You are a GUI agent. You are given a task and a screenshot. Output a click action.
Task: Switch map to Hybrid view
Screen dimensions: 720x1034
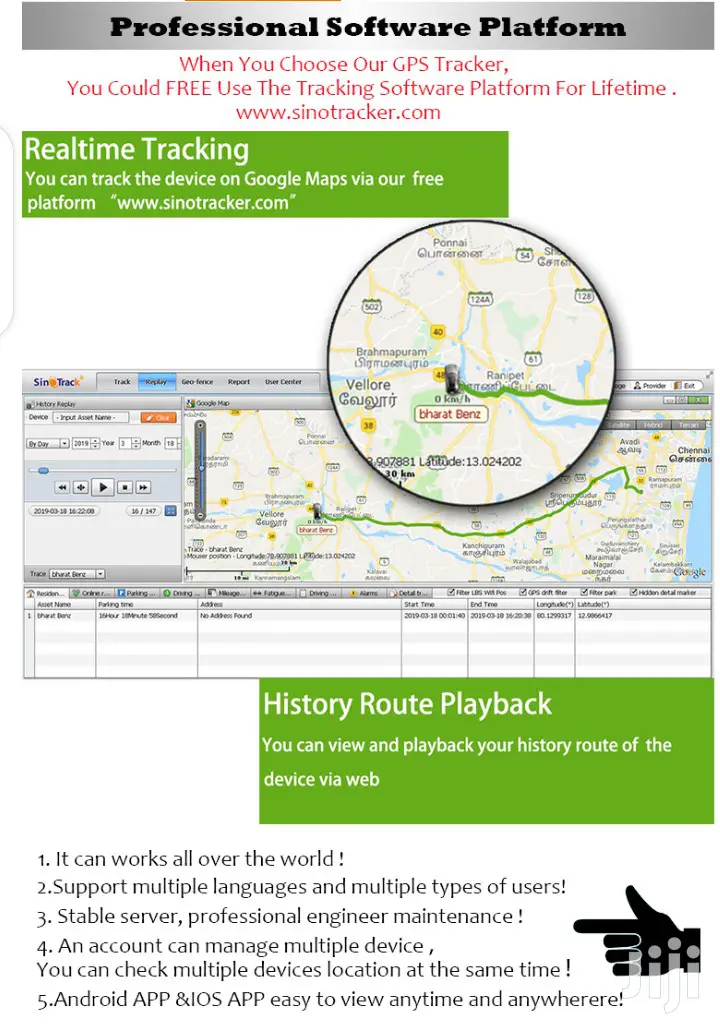653,425
